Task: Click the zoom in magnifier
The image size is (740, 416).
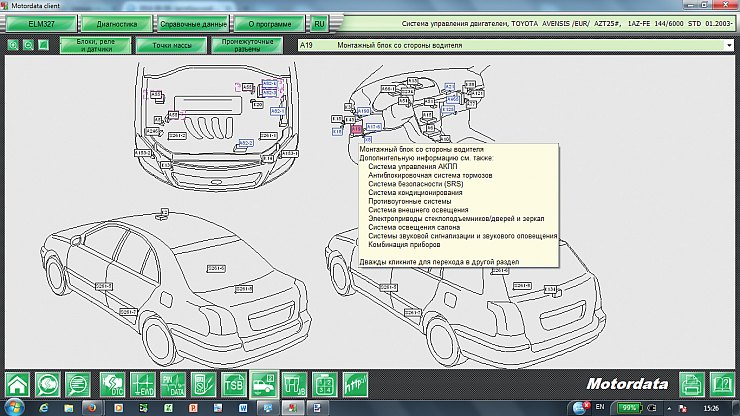Action: coord(13,45)
